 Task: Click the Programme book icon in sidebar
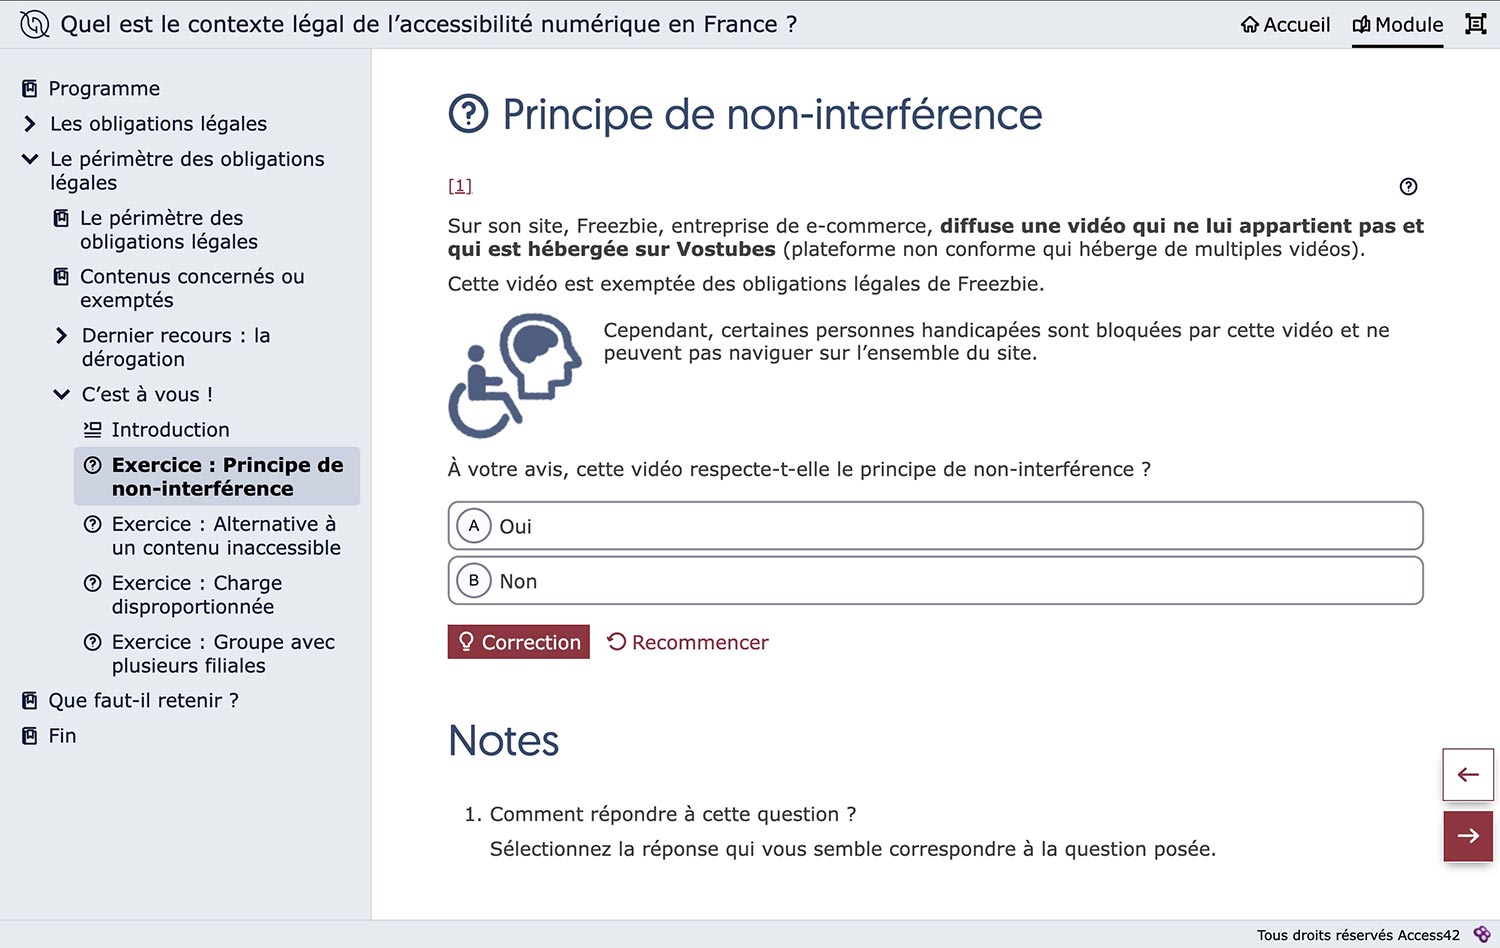coord(30,89)
